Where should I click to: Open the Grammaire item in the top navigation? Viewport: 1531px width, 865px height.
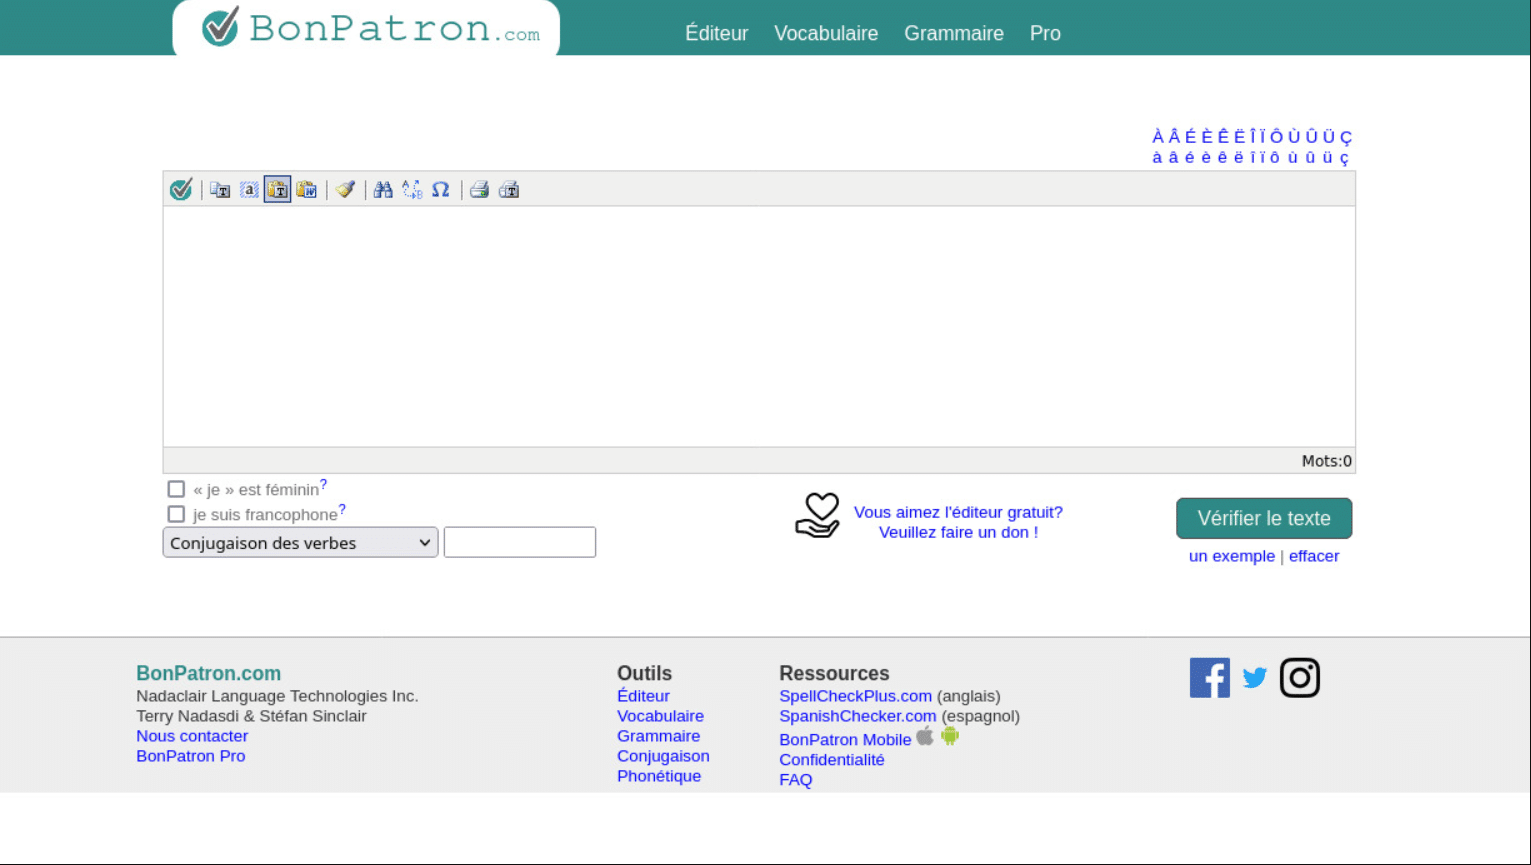click(x=954, y=33)
